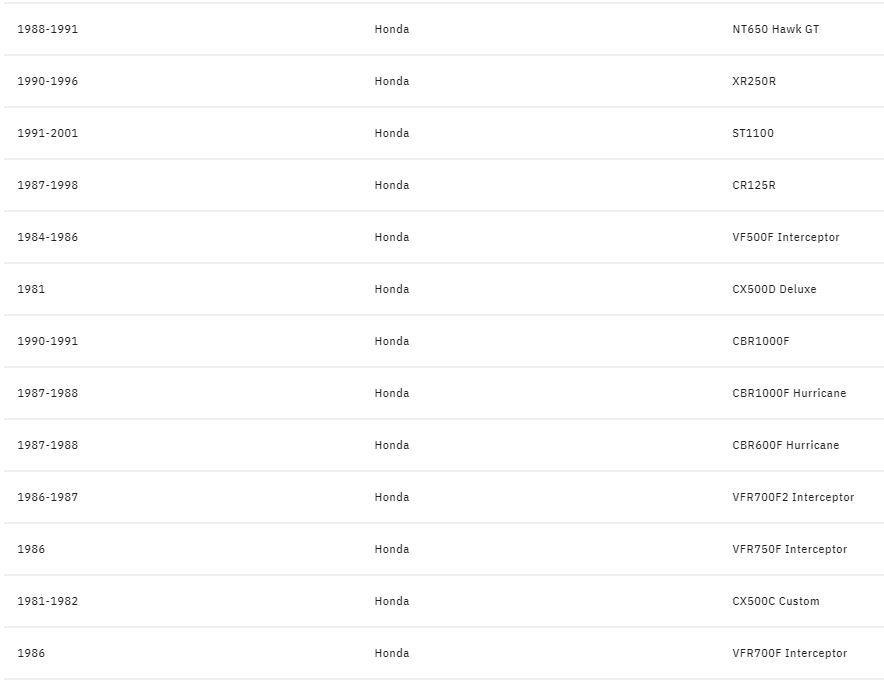Select the CR125R model cell
Viewport: 884px width, 681px height.
tap(753, 186)
